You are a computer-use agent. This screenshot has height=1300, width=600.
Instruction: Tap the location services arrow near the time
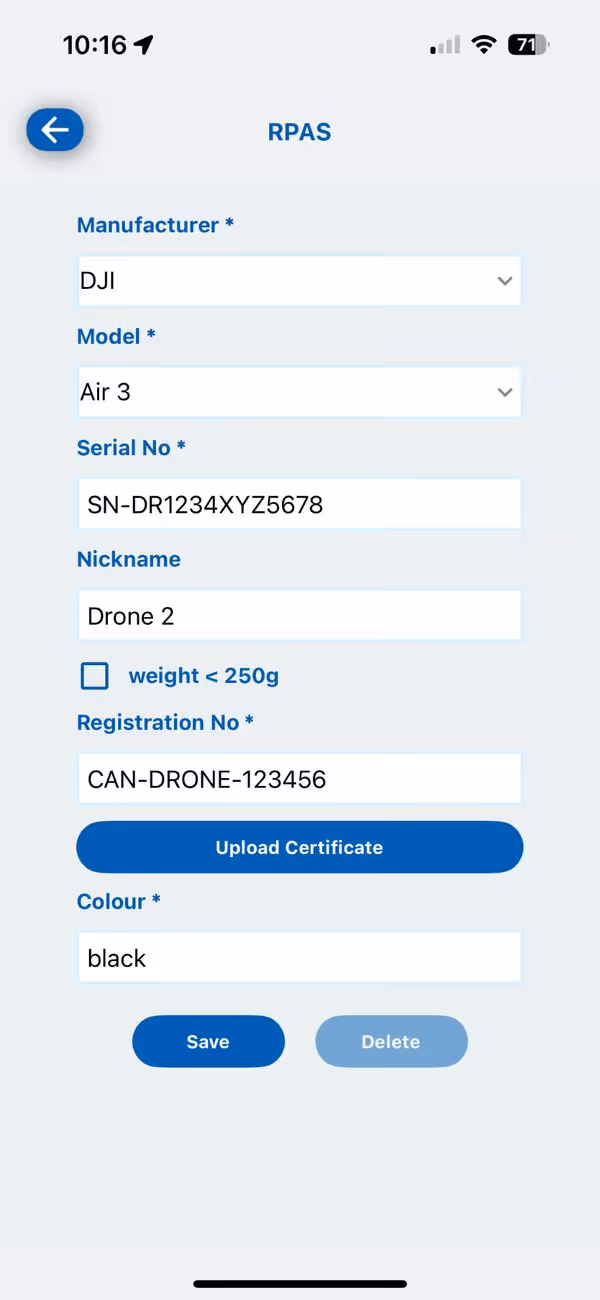[x=143, y=44]
